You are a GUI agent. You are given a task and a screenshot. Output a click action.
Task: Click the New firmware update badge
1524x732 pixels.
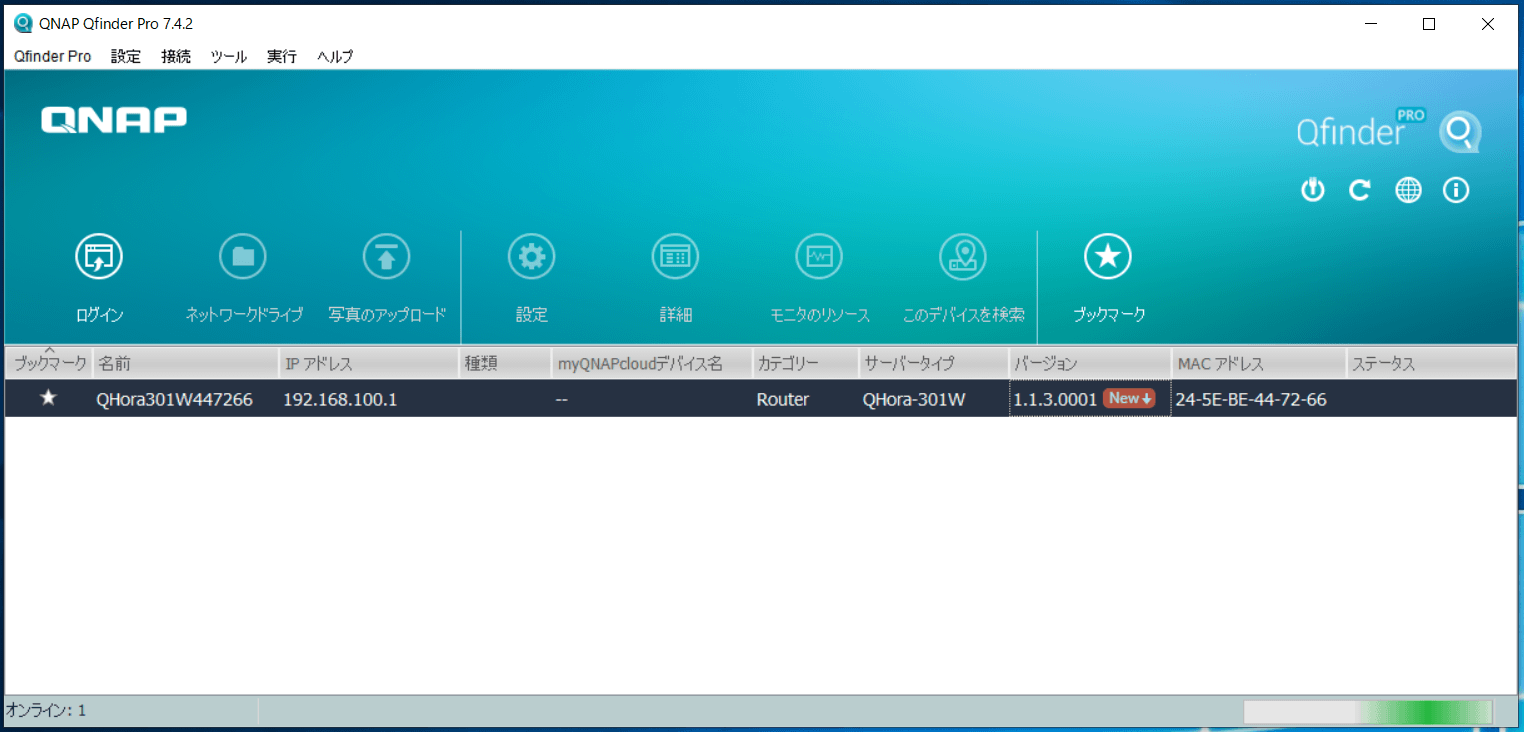point(1129,398)
